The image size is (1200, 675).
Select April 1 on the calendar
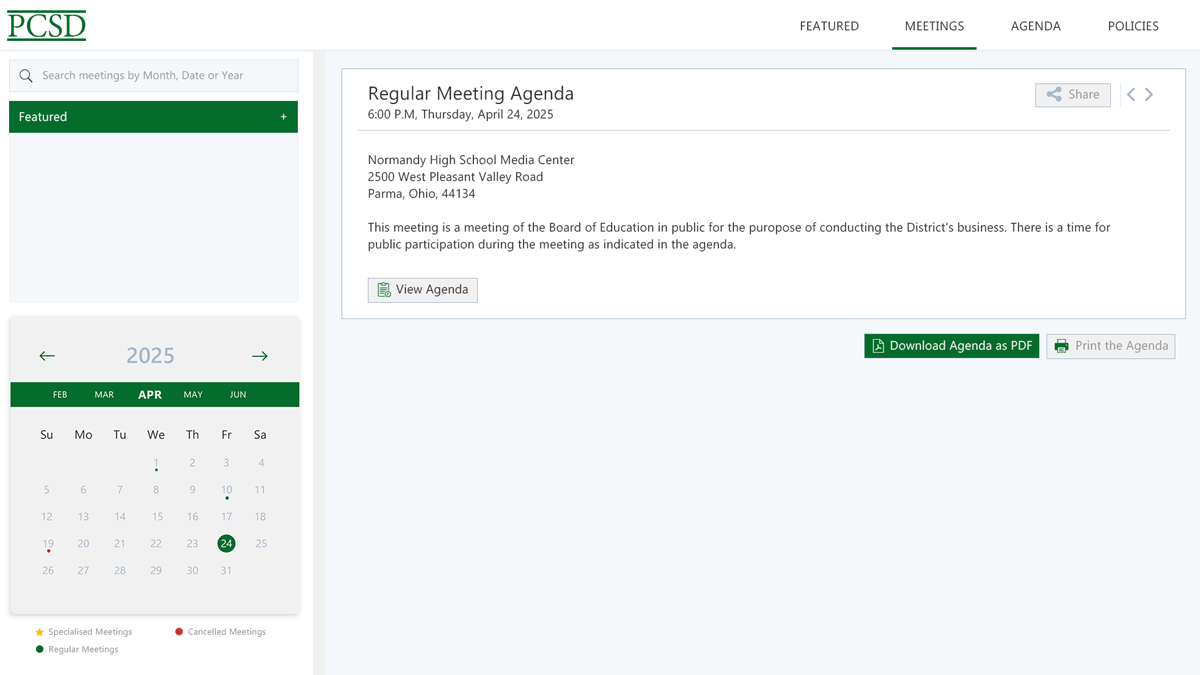(156, 463)
